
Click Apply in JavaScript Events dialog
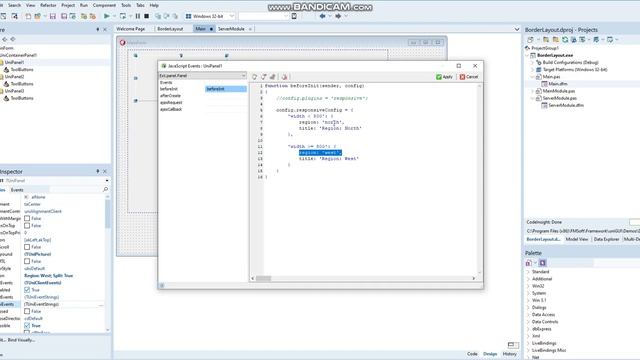[x=444, y=77]
